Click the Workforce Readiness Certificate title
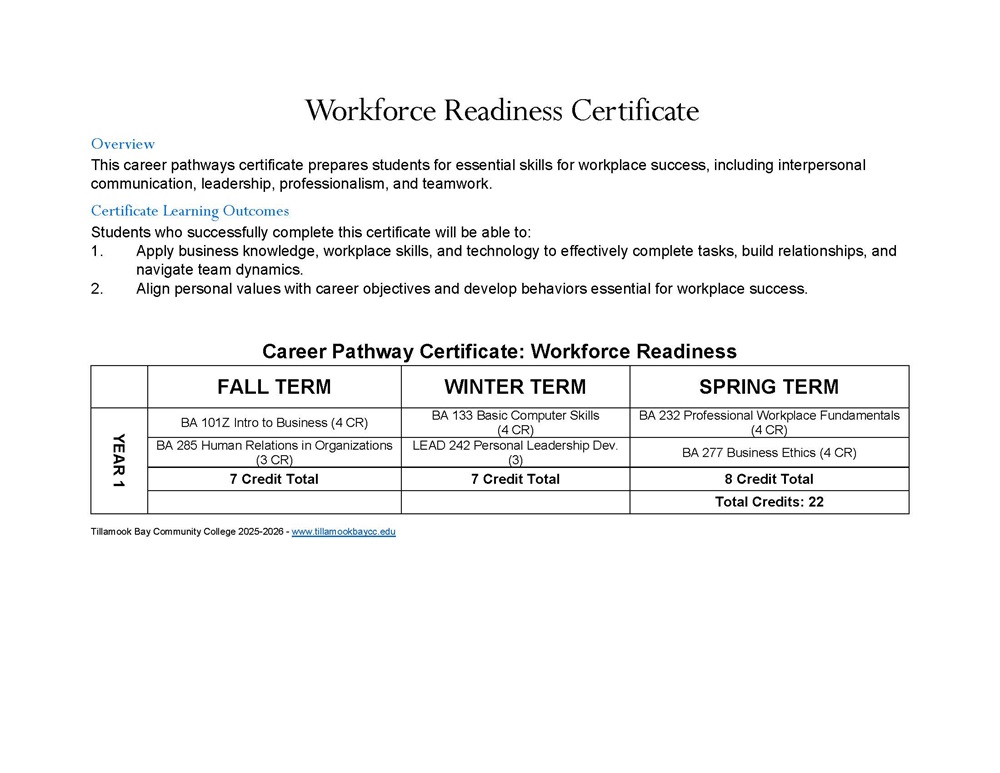1000x773 pixels. coord(501,110)
